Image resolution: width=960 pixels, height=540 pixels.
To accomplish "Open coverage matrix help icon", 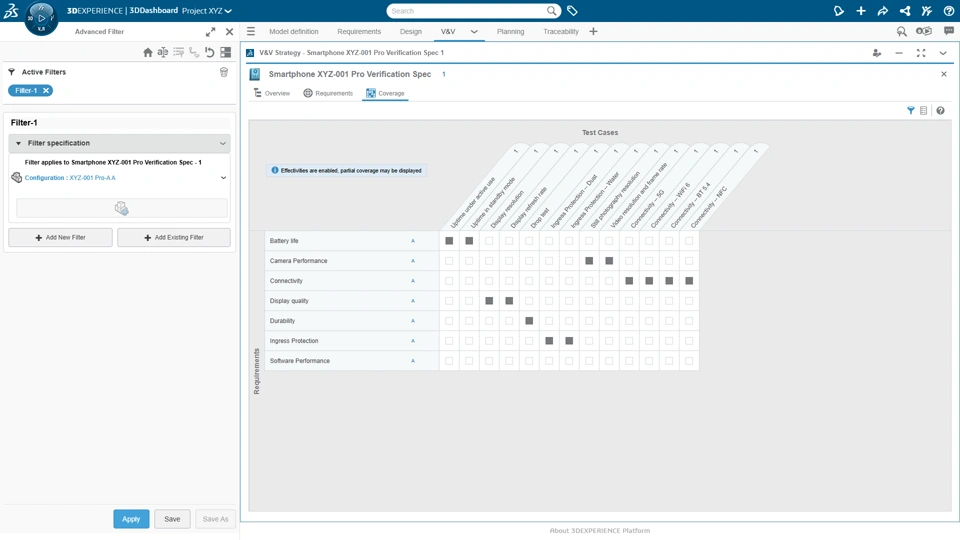I will [940, 111].
